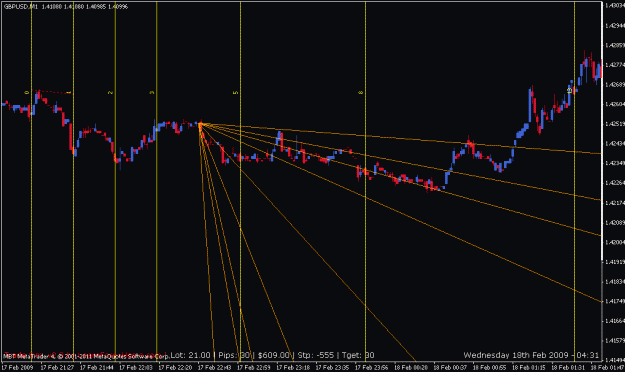Screen dimensions: 625x372
Task: Click the 1.42264 price axis label
Action: coord(615,183)
